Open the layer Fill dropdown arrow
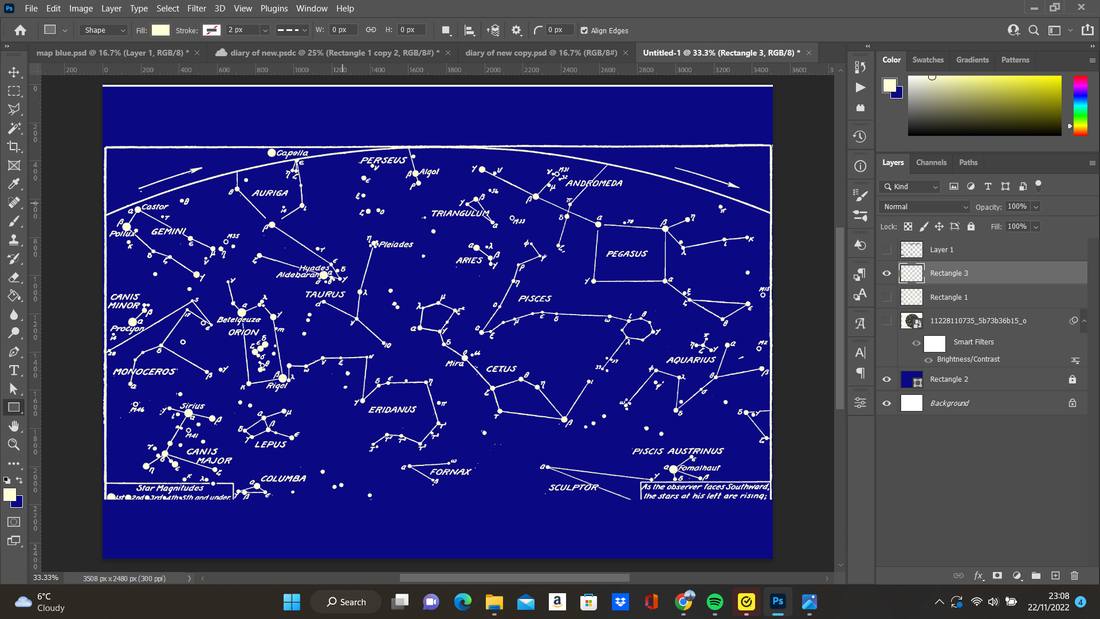Viewport: 1100px width, 619px height. coord(1035,227)
